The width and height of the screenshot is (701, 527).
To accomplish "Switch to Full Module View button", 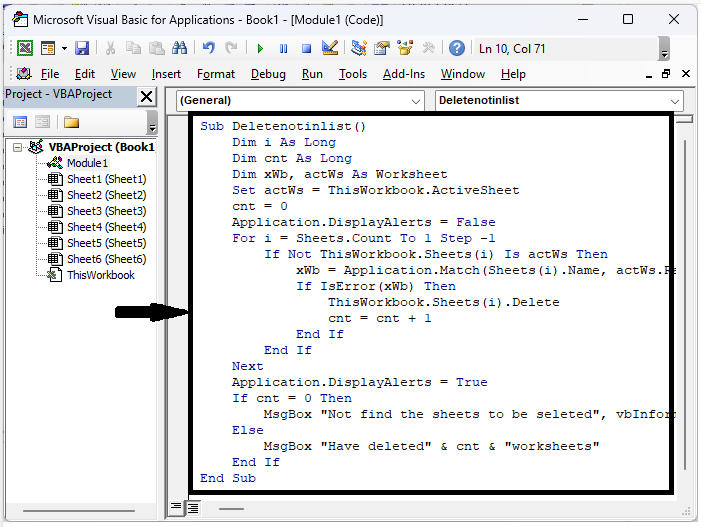I will tap(193, 508).
